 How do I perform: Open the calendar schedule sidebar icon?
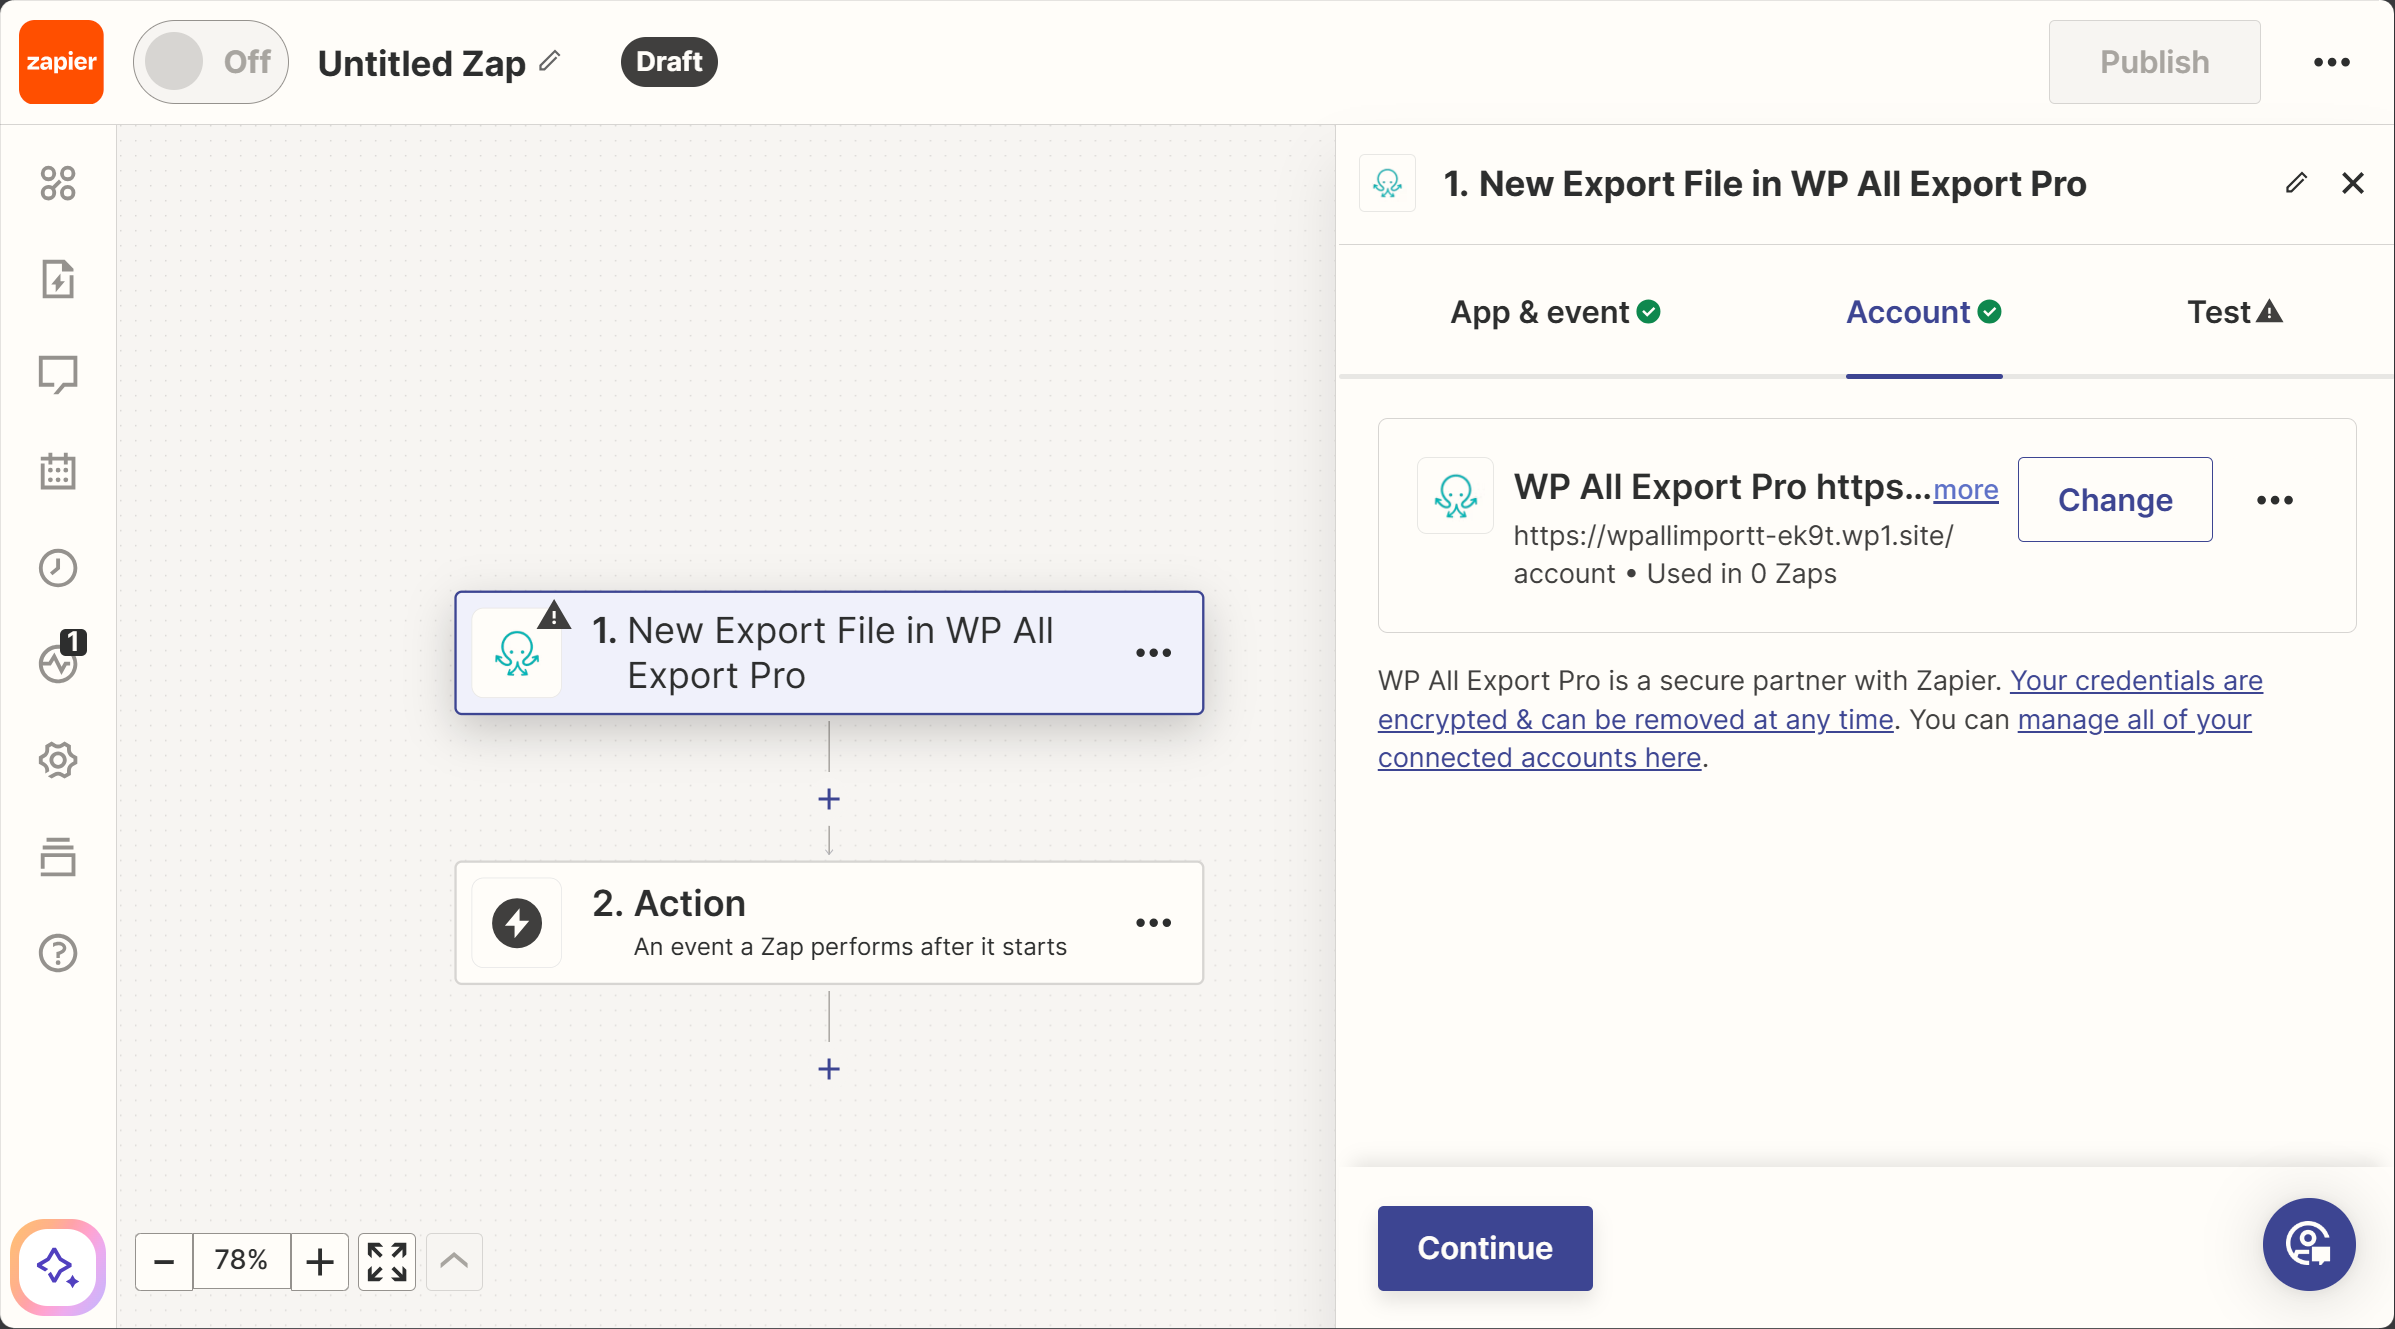58,471
